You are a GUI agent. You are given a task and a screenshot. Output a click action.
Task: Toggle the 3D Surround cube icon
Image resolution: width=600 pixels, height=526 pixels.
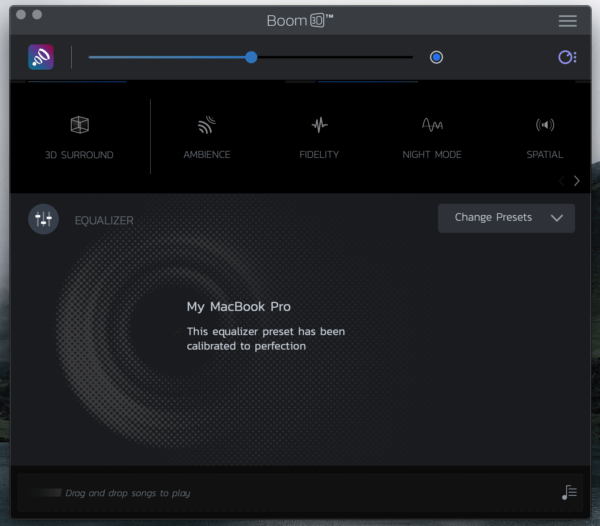click(x=79, y=125)
